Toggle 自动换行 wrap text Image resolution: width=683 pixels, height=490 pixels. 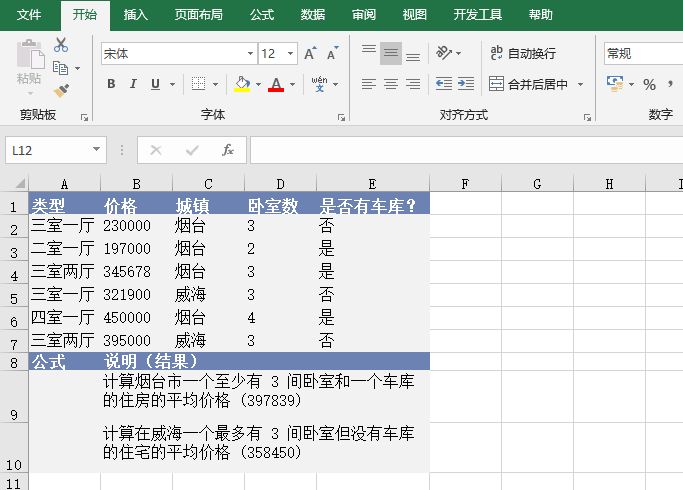click(x=522, y=53)
